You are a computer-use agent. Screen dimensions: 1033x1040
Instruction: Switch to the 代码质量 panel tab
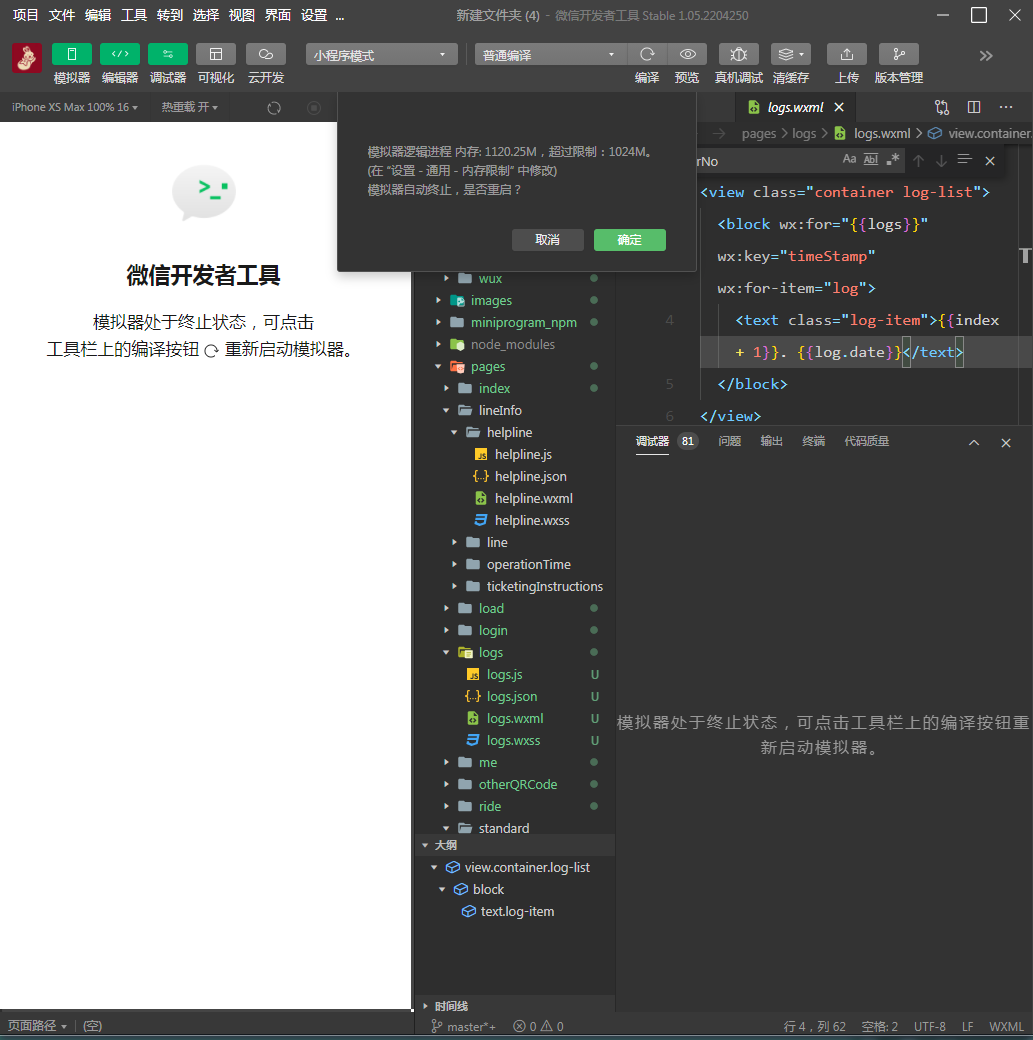point(866,441)
